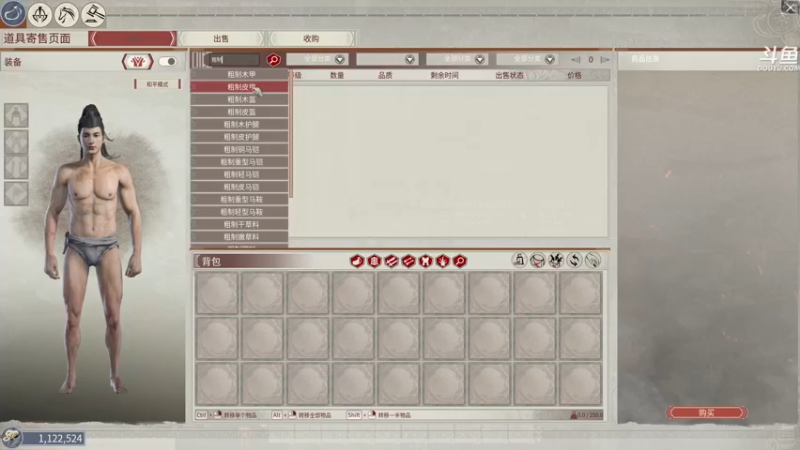Click the circular arrows sort icon

pos(574,260)
